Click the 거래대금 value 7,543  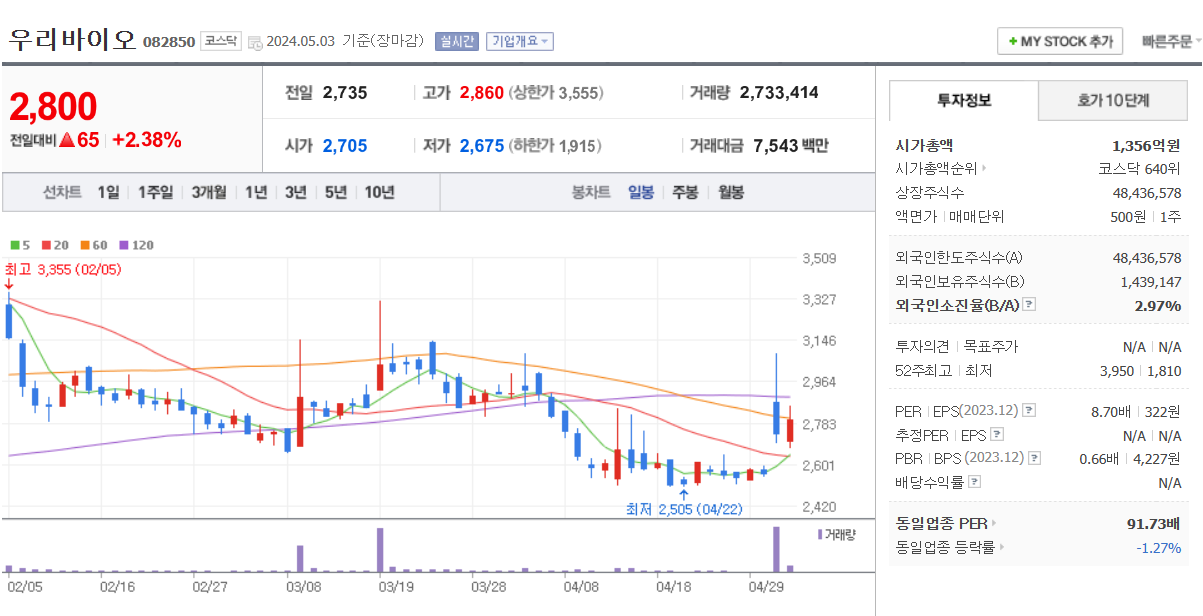tap(775, 146)
